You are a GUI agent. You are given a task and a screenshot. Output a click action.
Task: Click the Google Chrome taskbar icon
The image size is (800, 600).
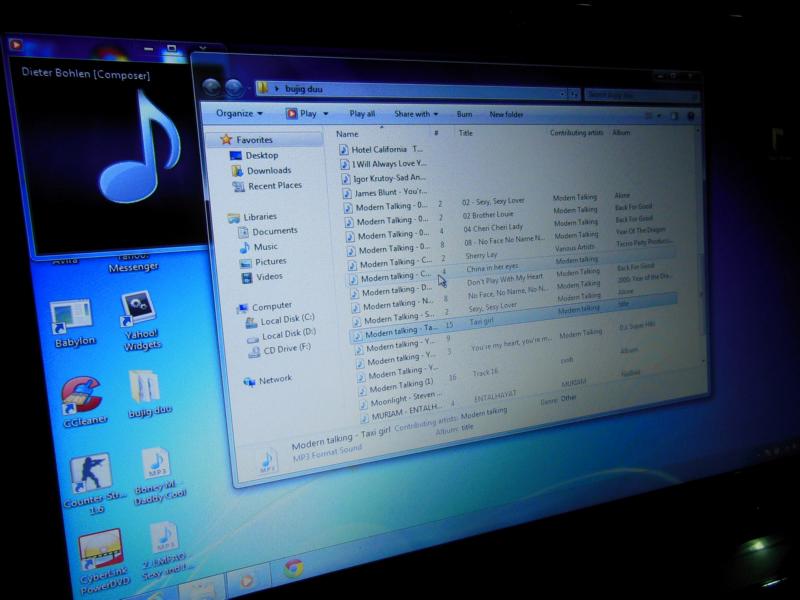tap(293, 567)
